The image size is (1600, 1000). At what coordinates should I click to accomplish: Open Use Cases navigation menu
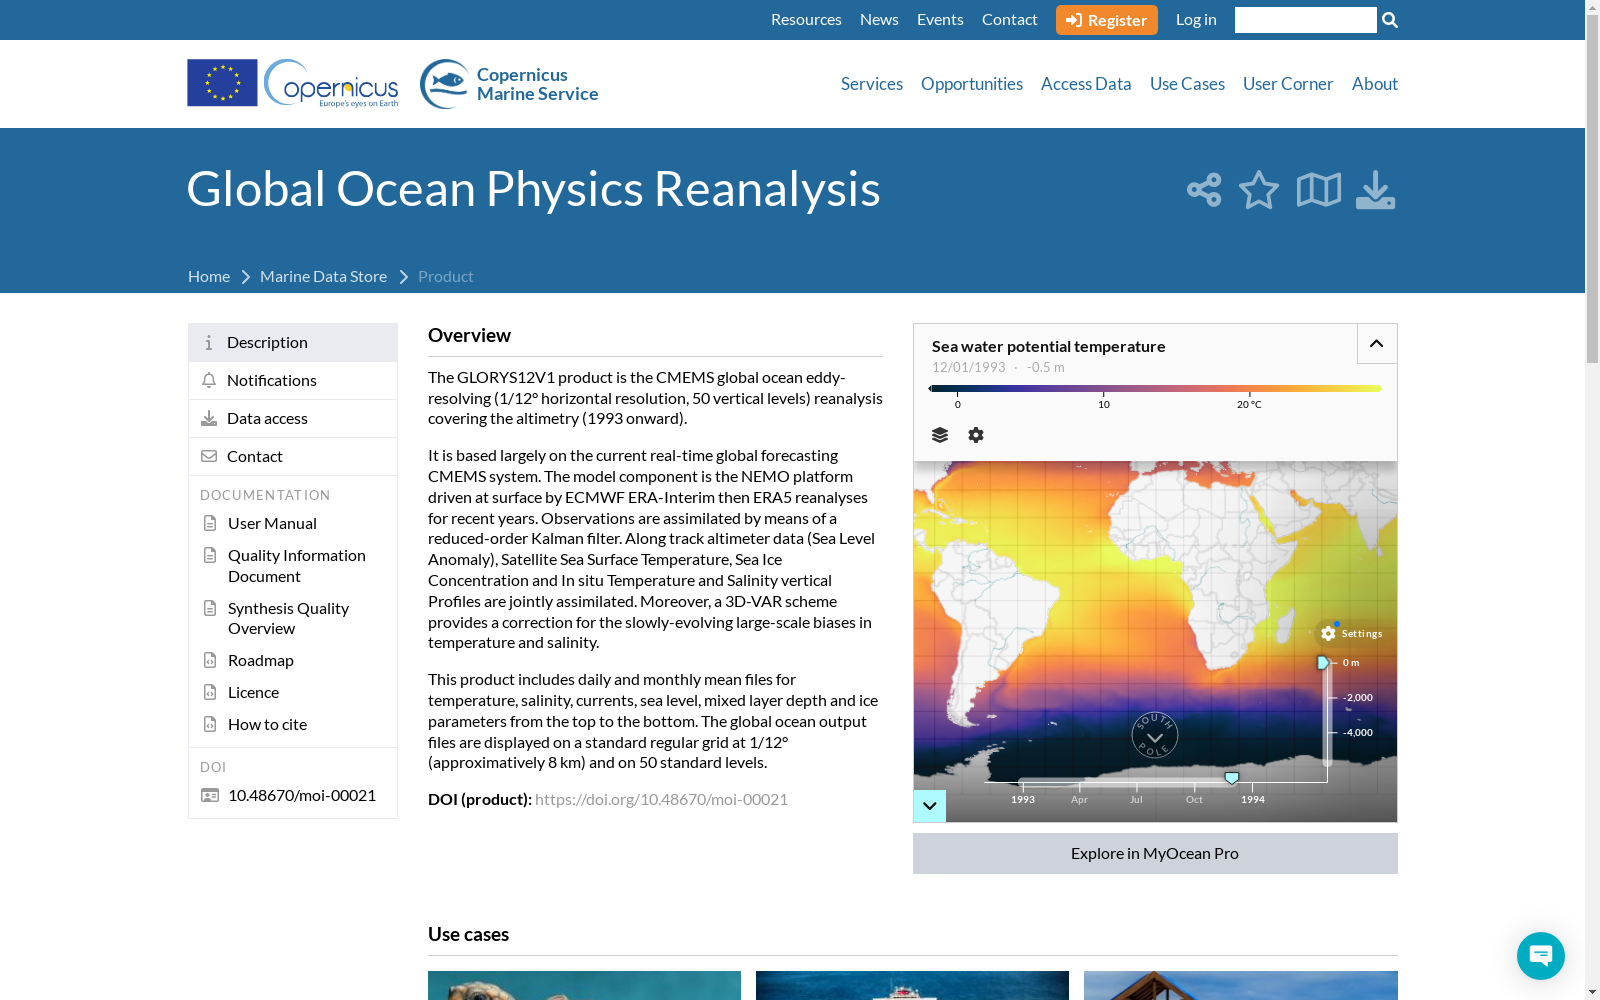point(1187,84)
